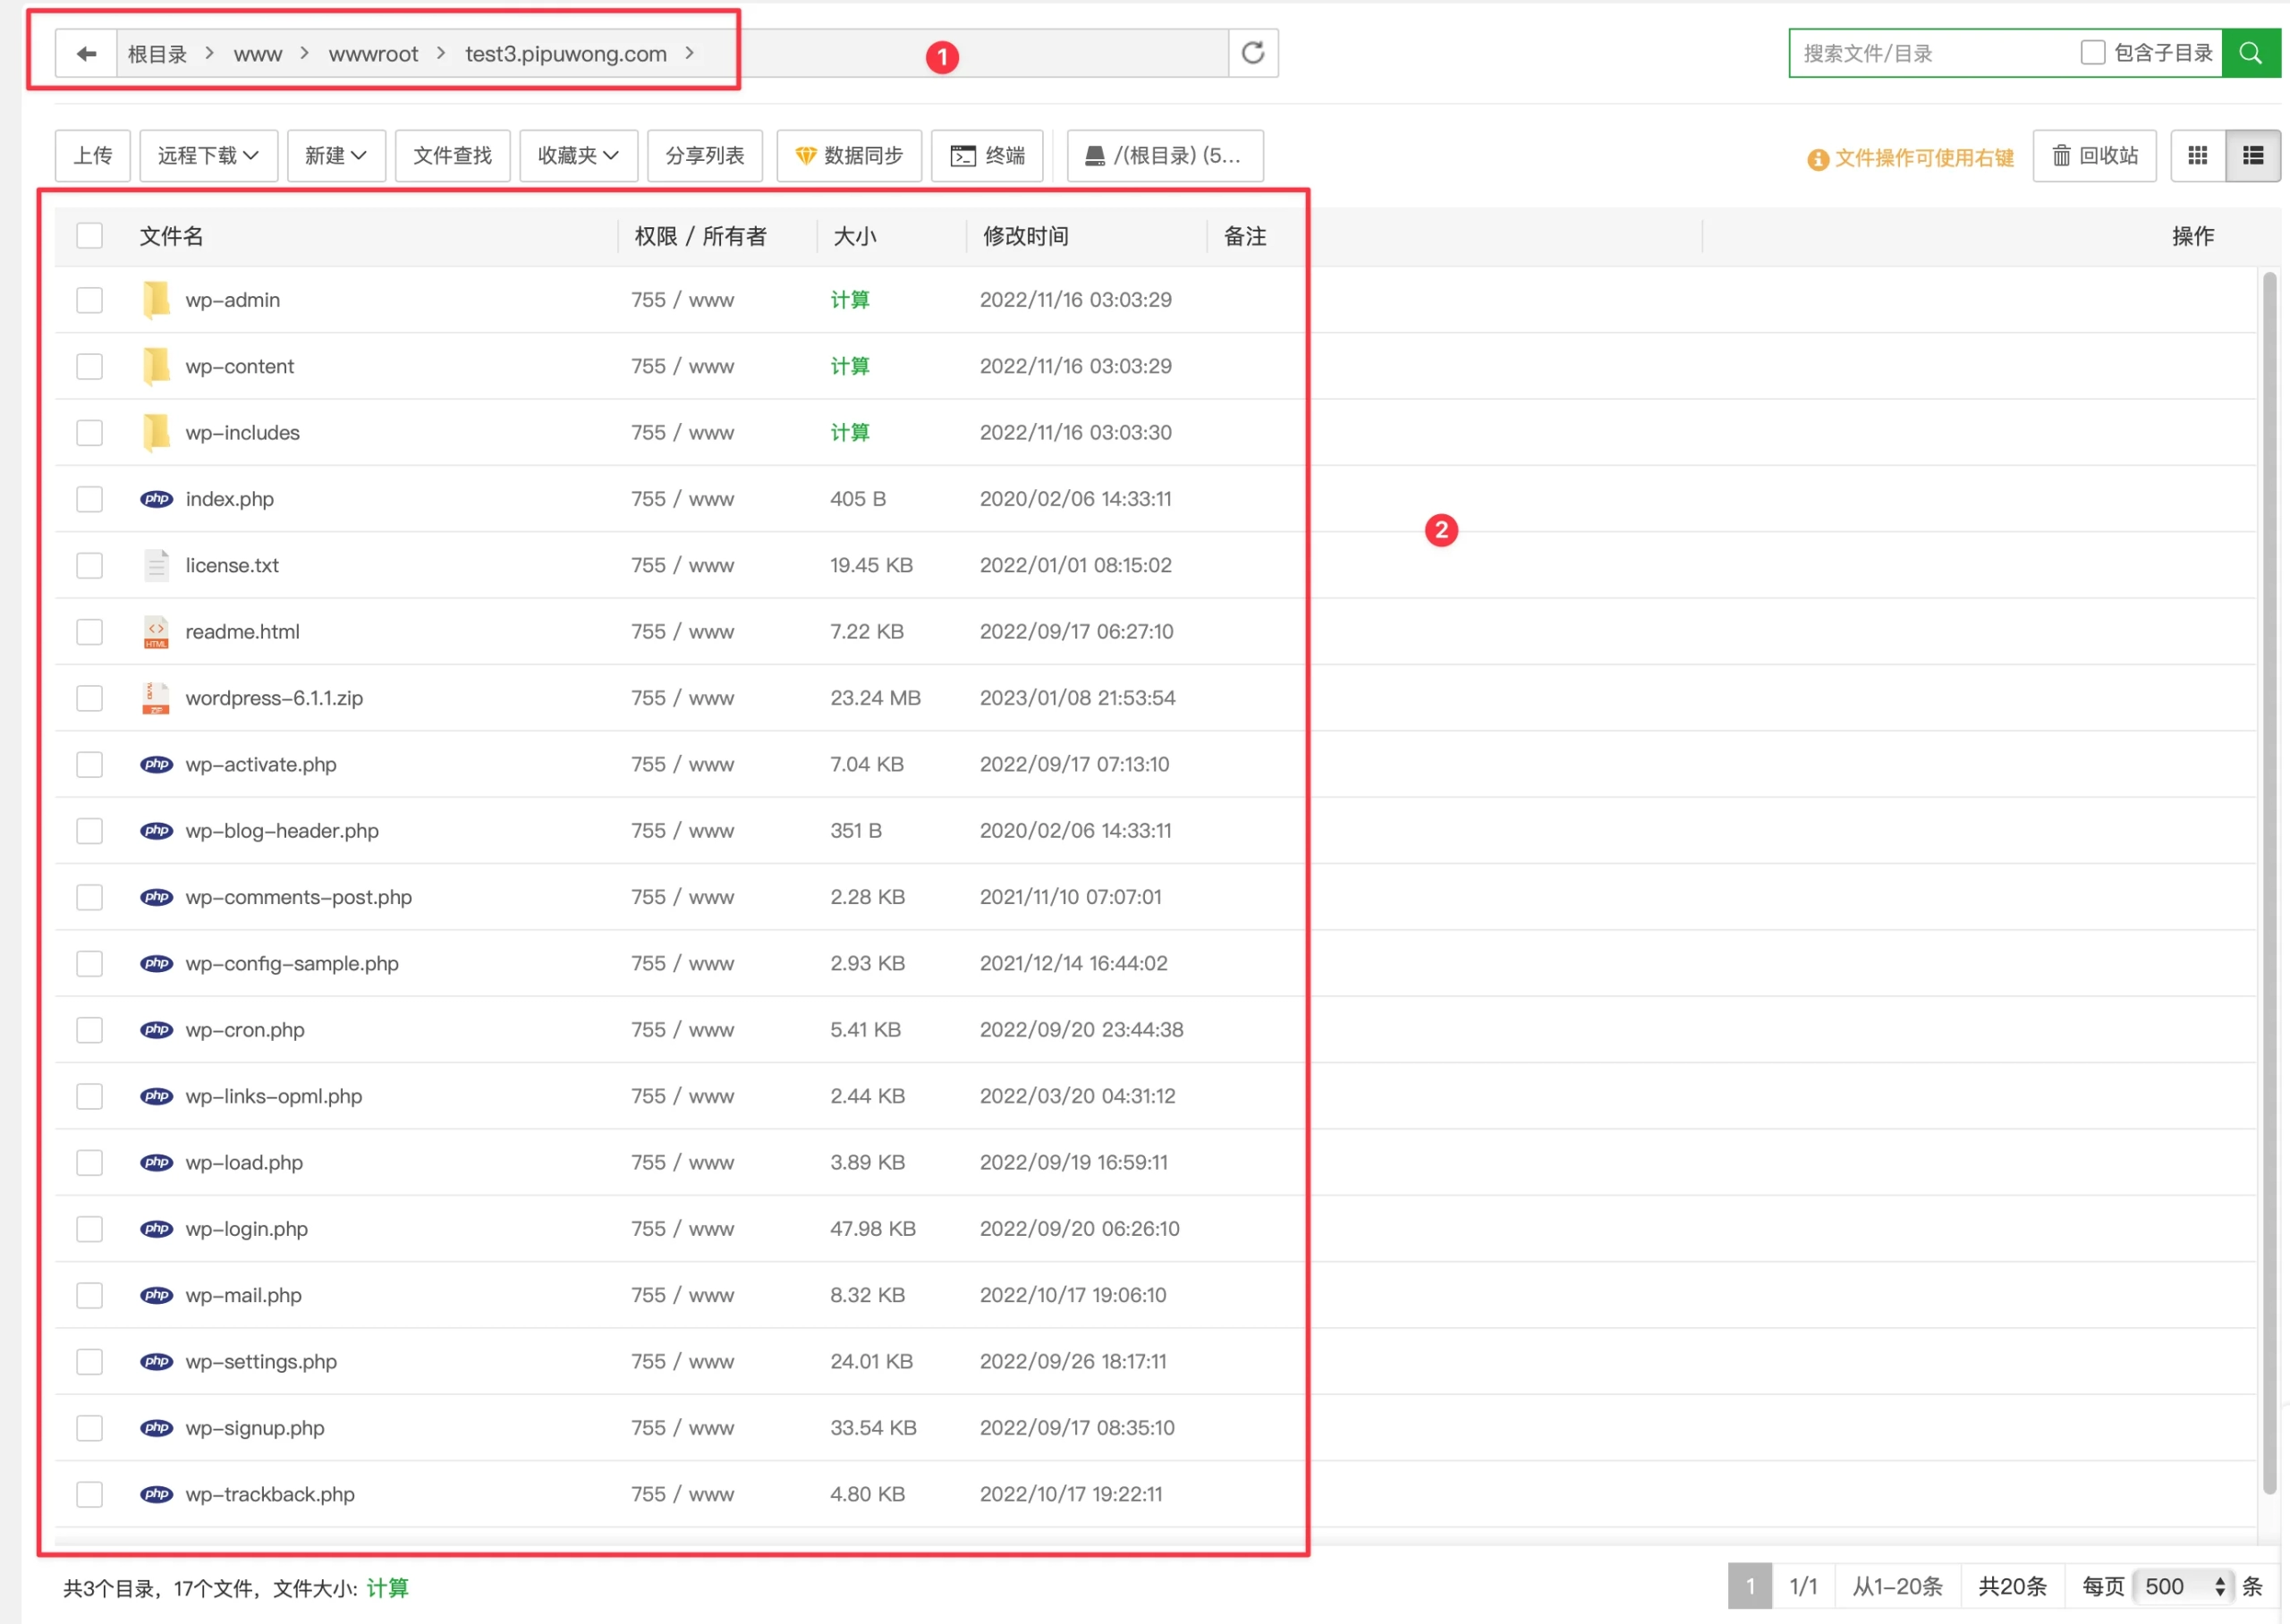
Task: Open the wp-includes folder icon
Action: click(x=156, y=432)
